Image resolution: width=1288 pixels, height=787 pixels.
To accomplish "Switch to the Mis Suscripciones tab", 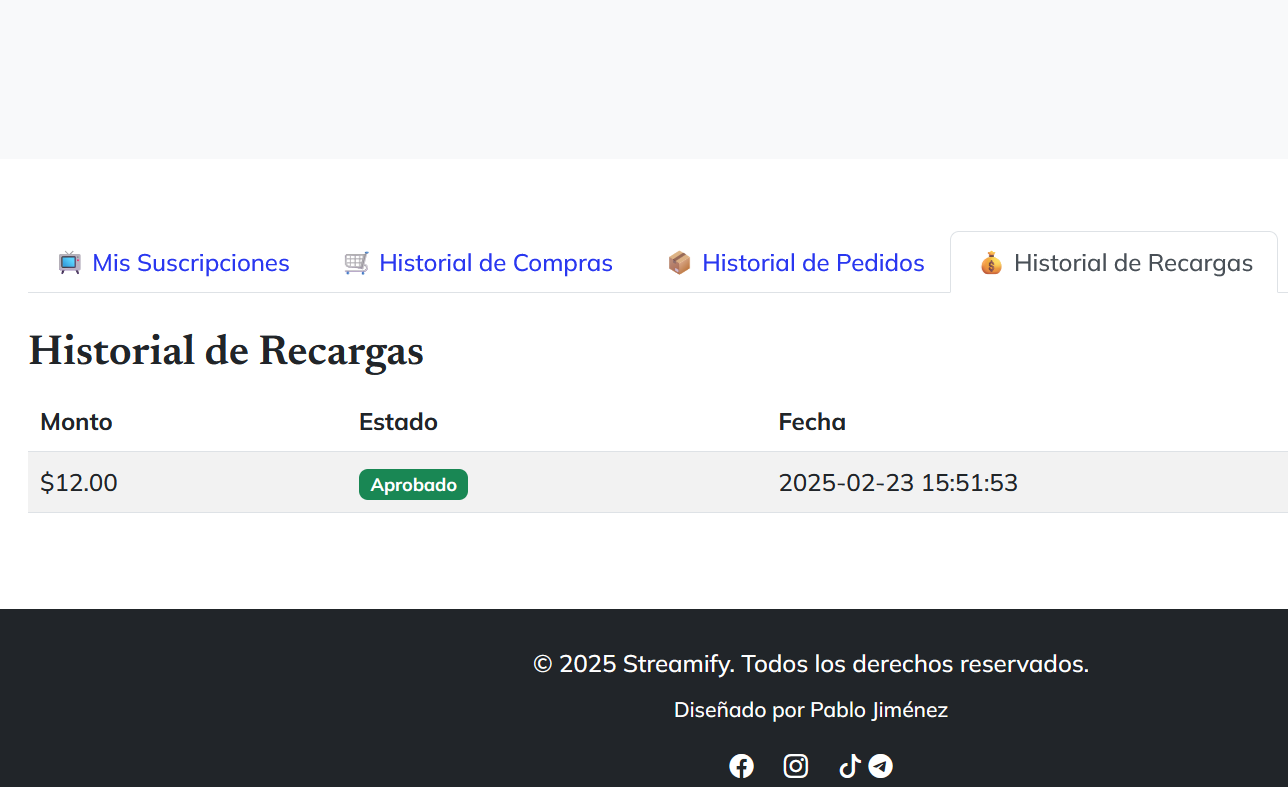I will (174, 262).
